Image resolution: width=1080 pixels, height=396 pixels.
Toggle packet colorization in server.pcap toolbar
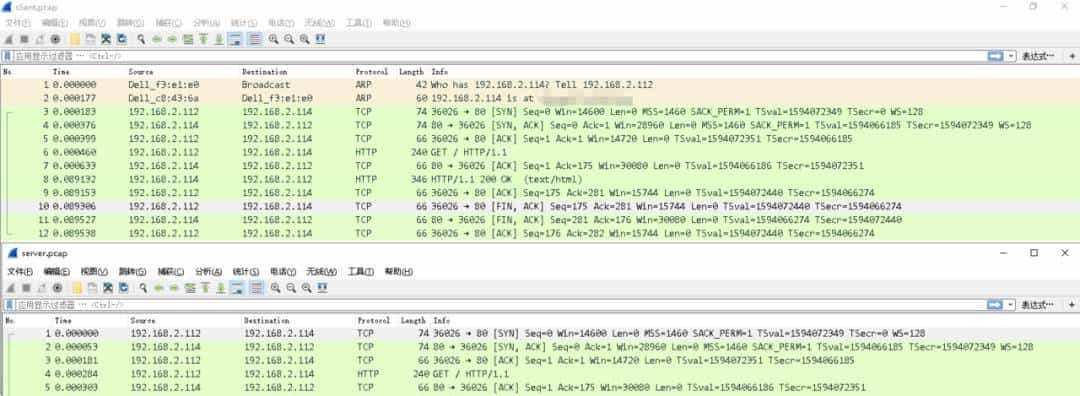click(256, 288)
